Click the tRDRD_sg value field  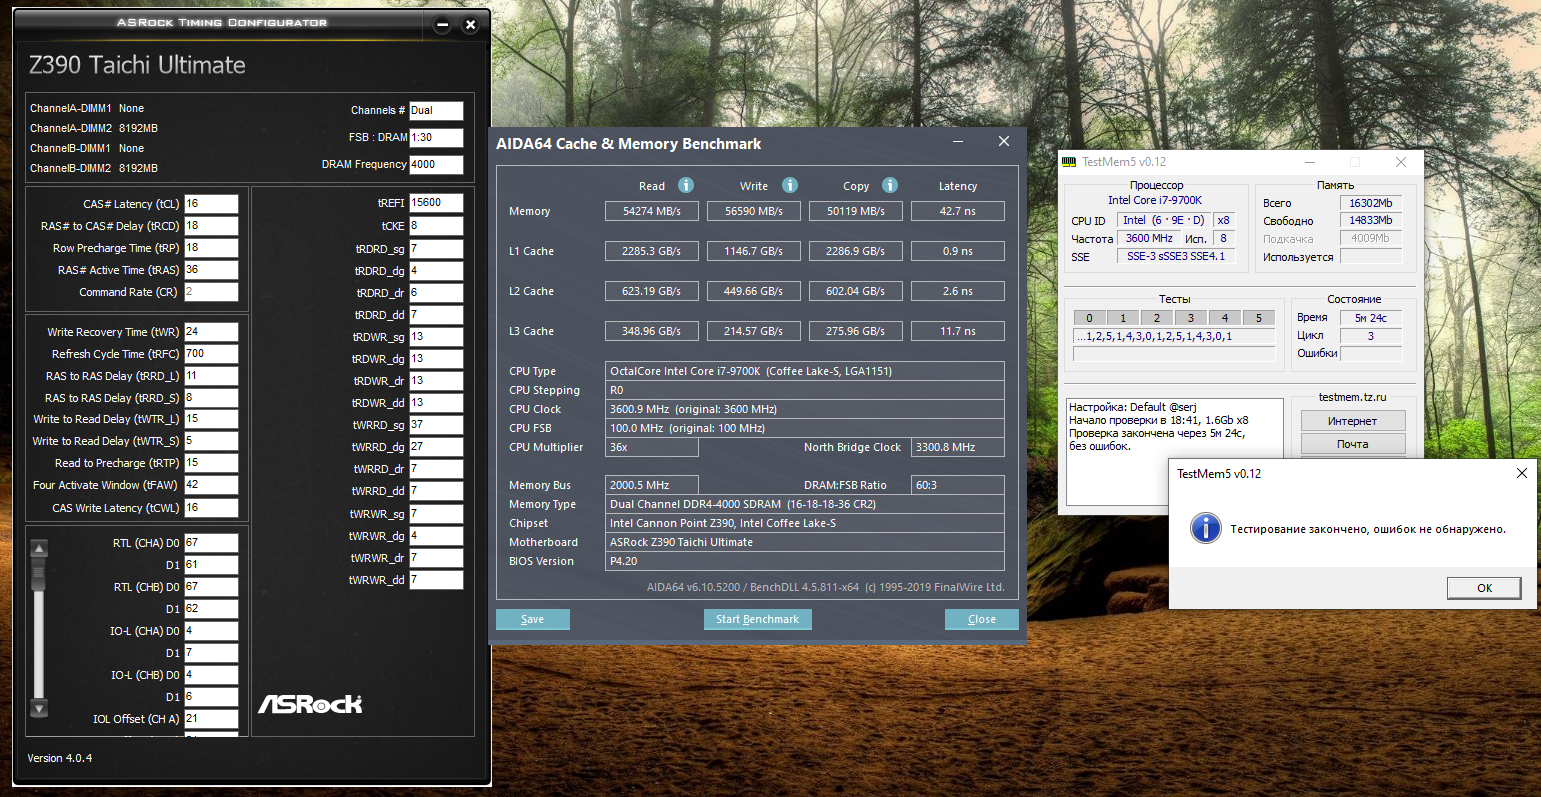point(436,249)
